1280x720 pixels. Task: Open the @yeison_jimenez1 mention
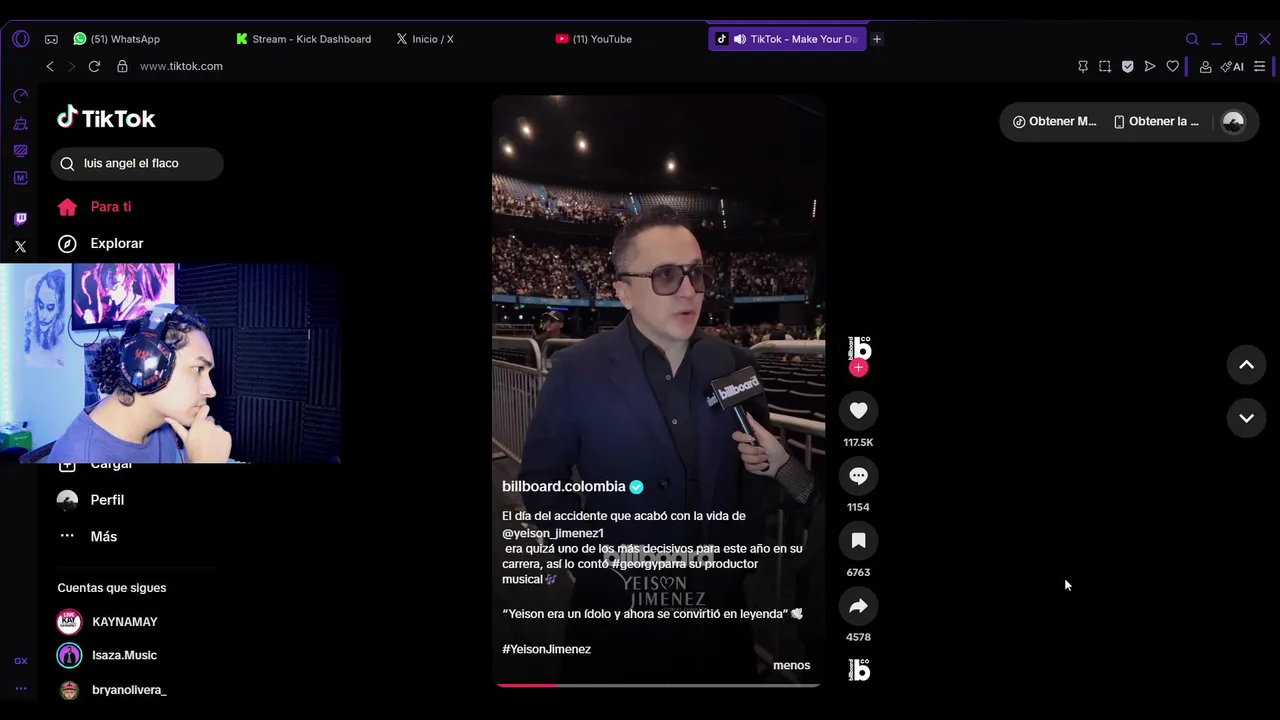(x=553, y=533)
